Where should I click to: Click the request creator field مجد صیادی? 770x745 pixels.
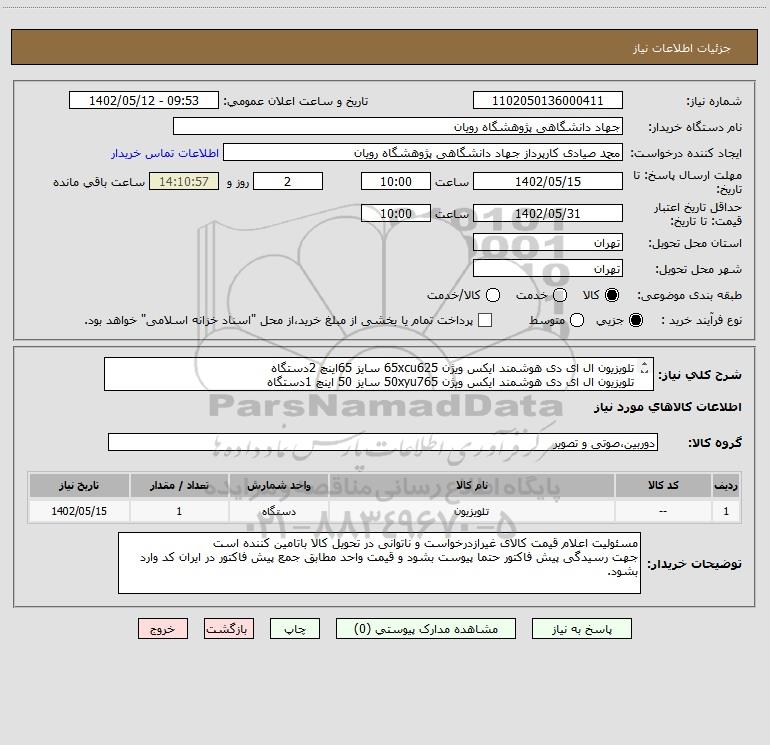tap(423, 153)
